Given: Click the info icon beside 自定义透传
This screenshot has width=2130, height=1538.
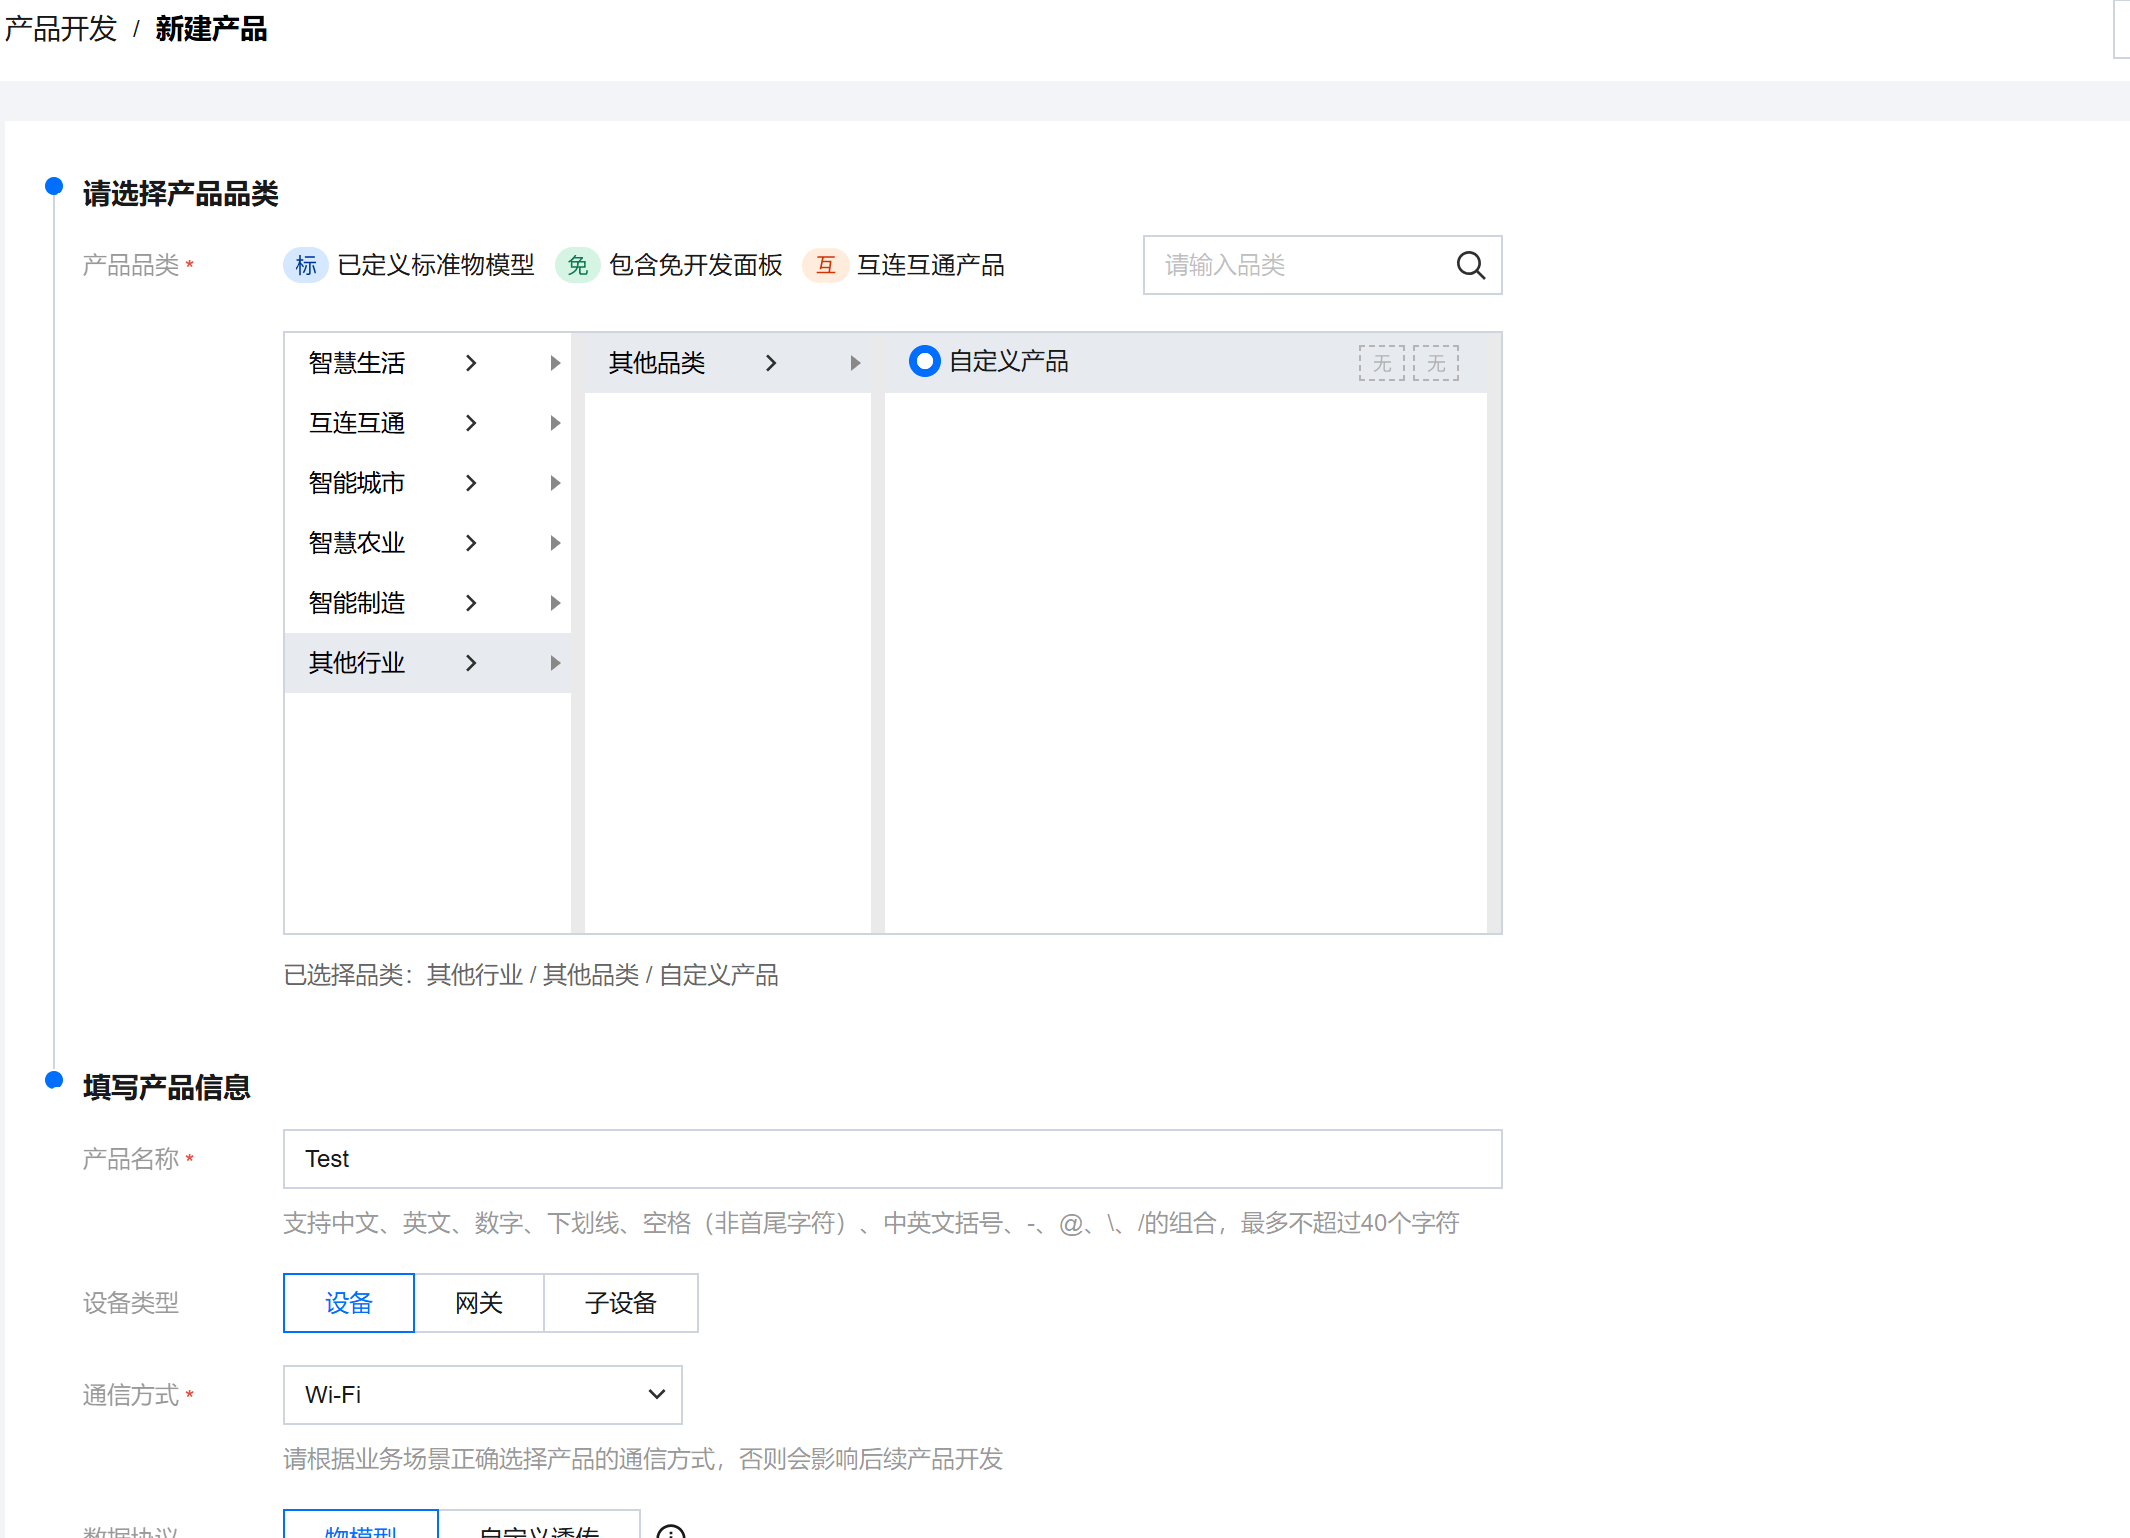Looking at the screenshot, I should pos(671,1530).
